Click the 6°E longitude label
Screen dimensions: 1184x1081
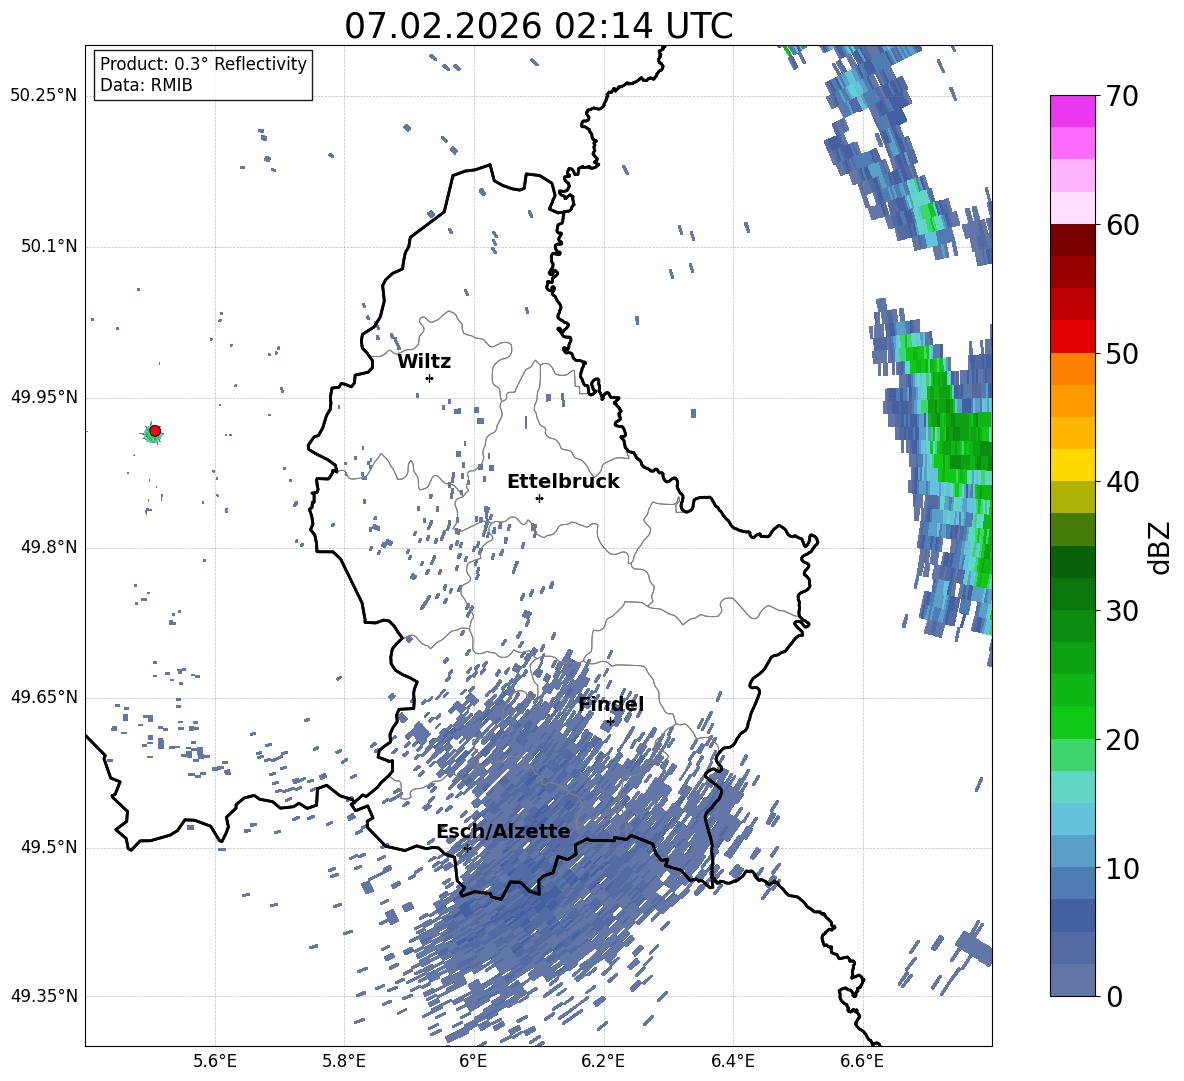point(473,1061)
